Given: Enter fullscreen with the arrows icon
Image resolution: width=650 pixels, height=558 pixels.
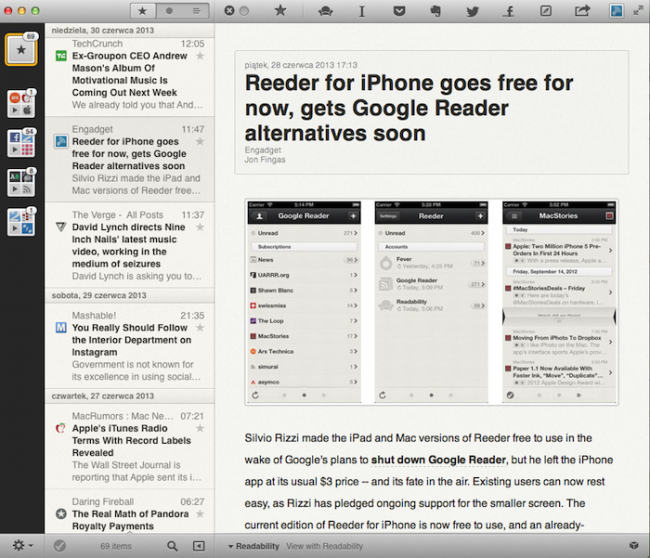Looking at the screenshot, I should tap(638, 11).
